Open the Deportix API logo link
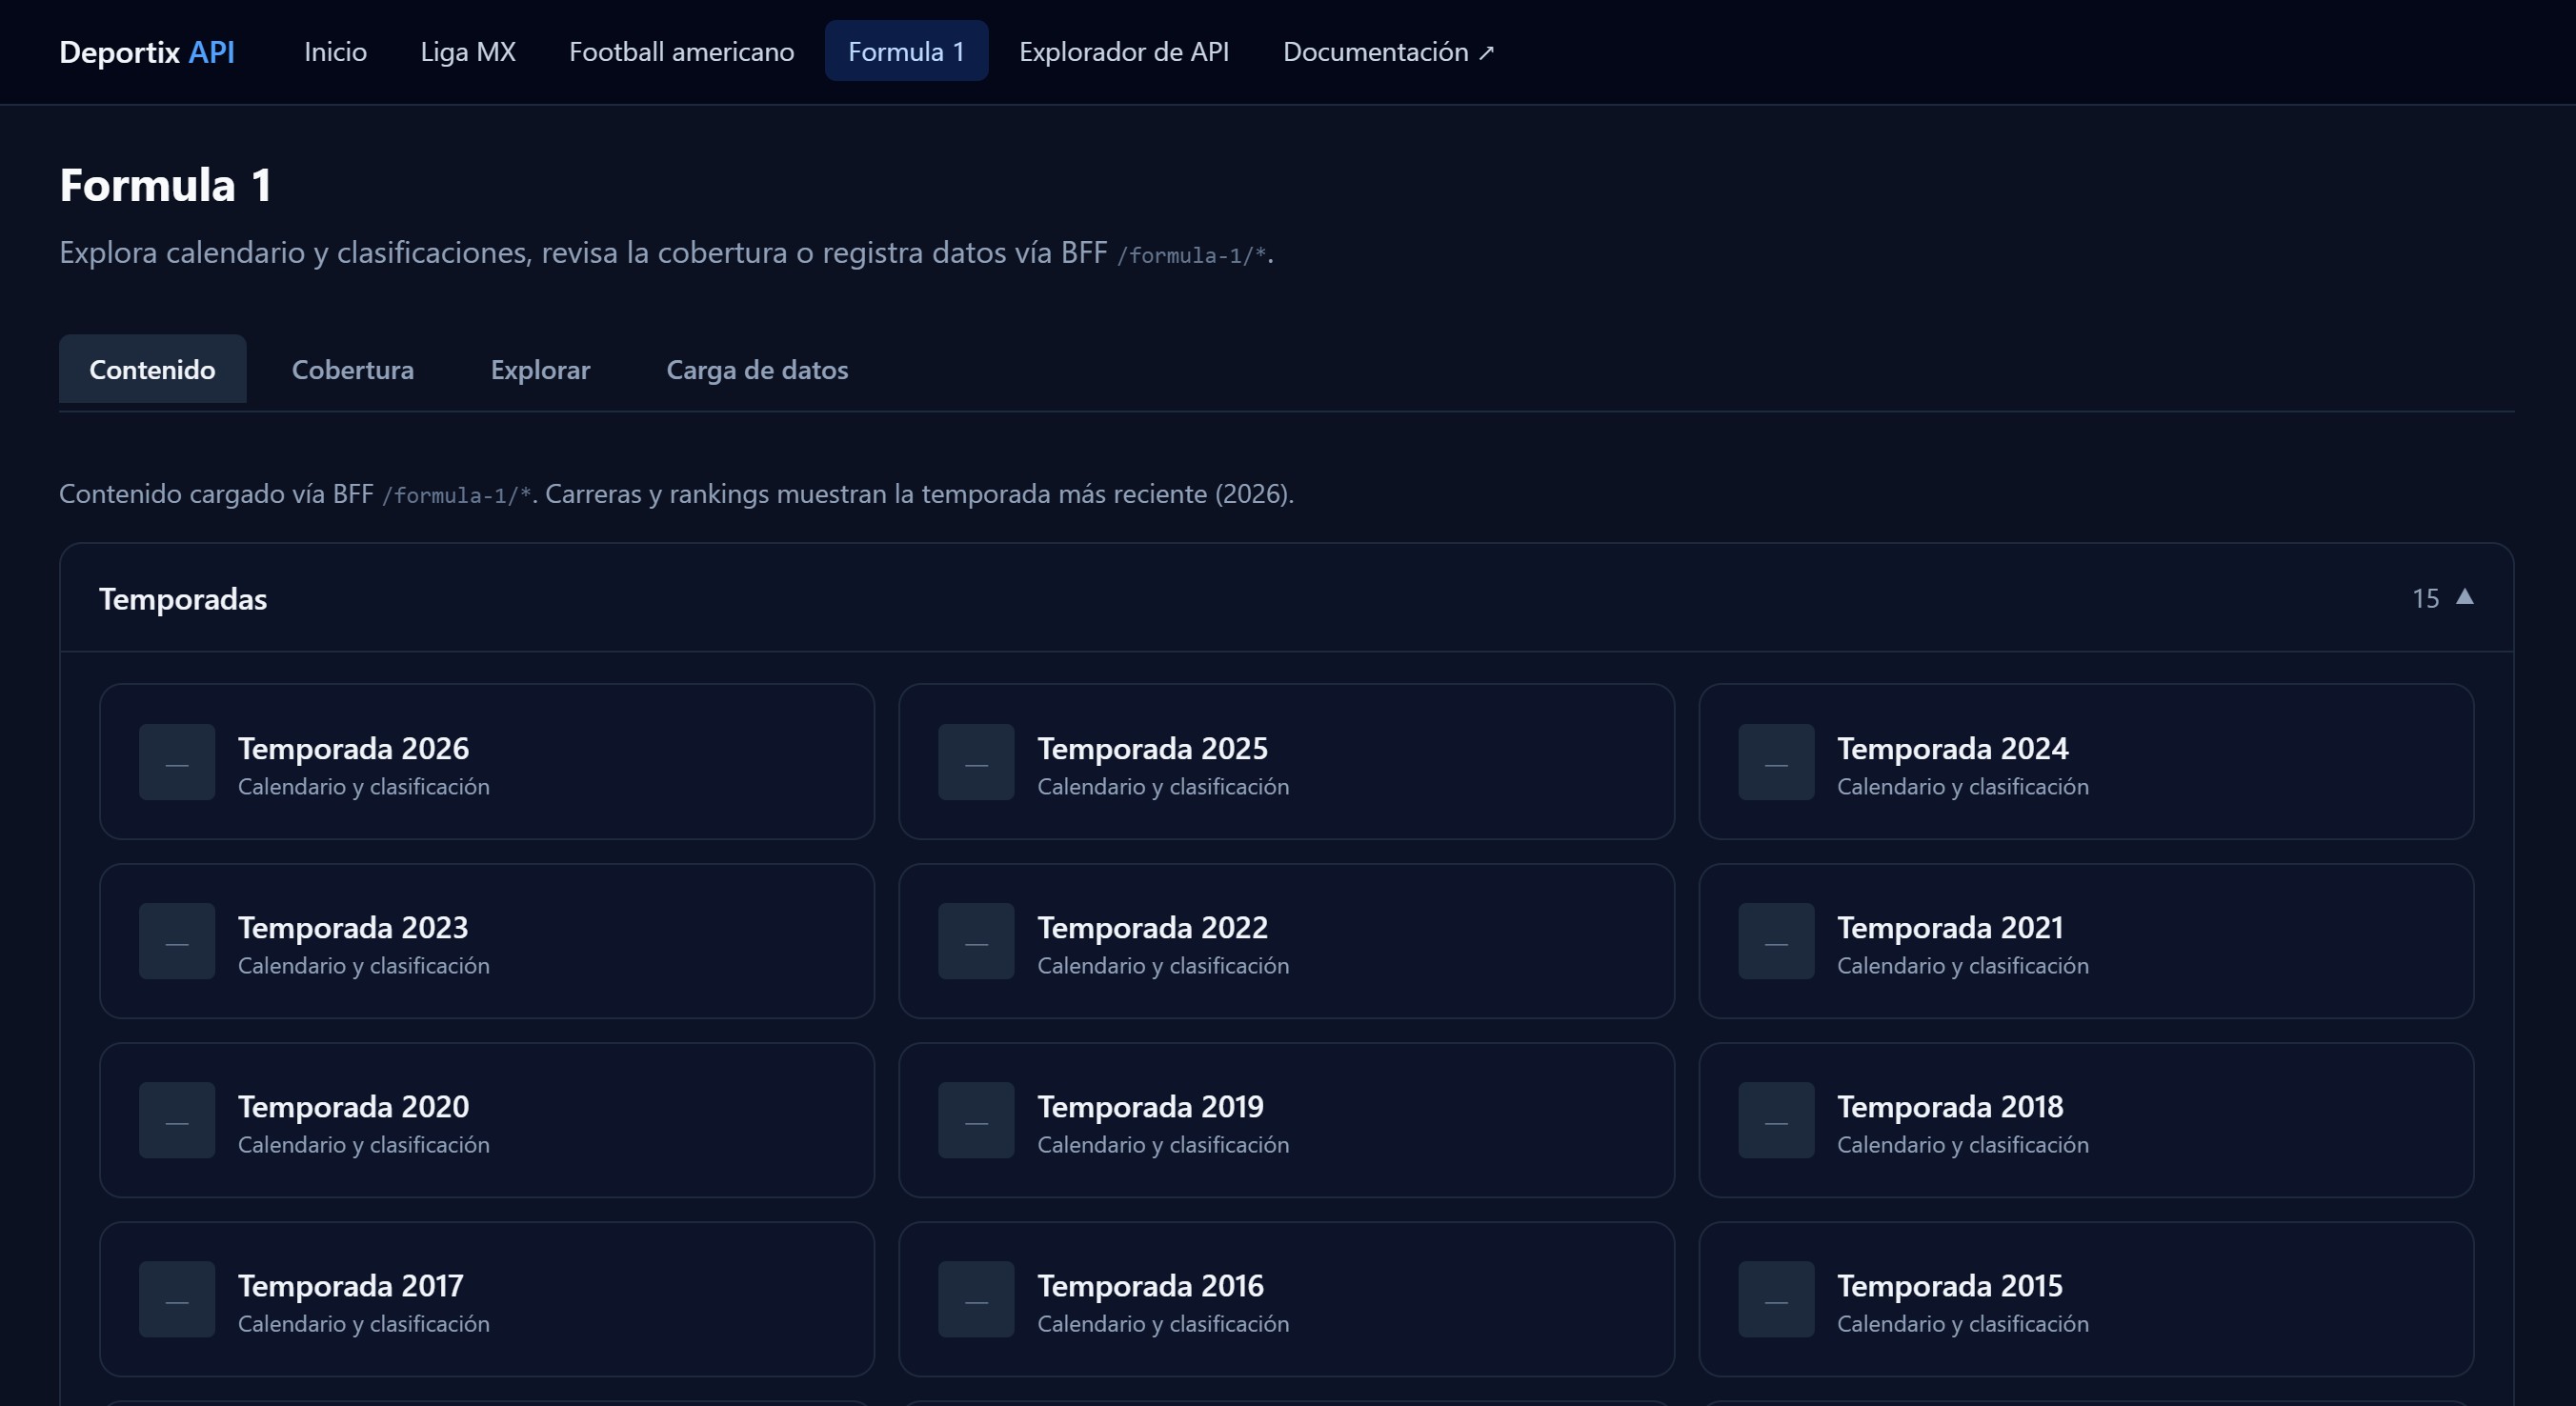 tap(147, 51)
